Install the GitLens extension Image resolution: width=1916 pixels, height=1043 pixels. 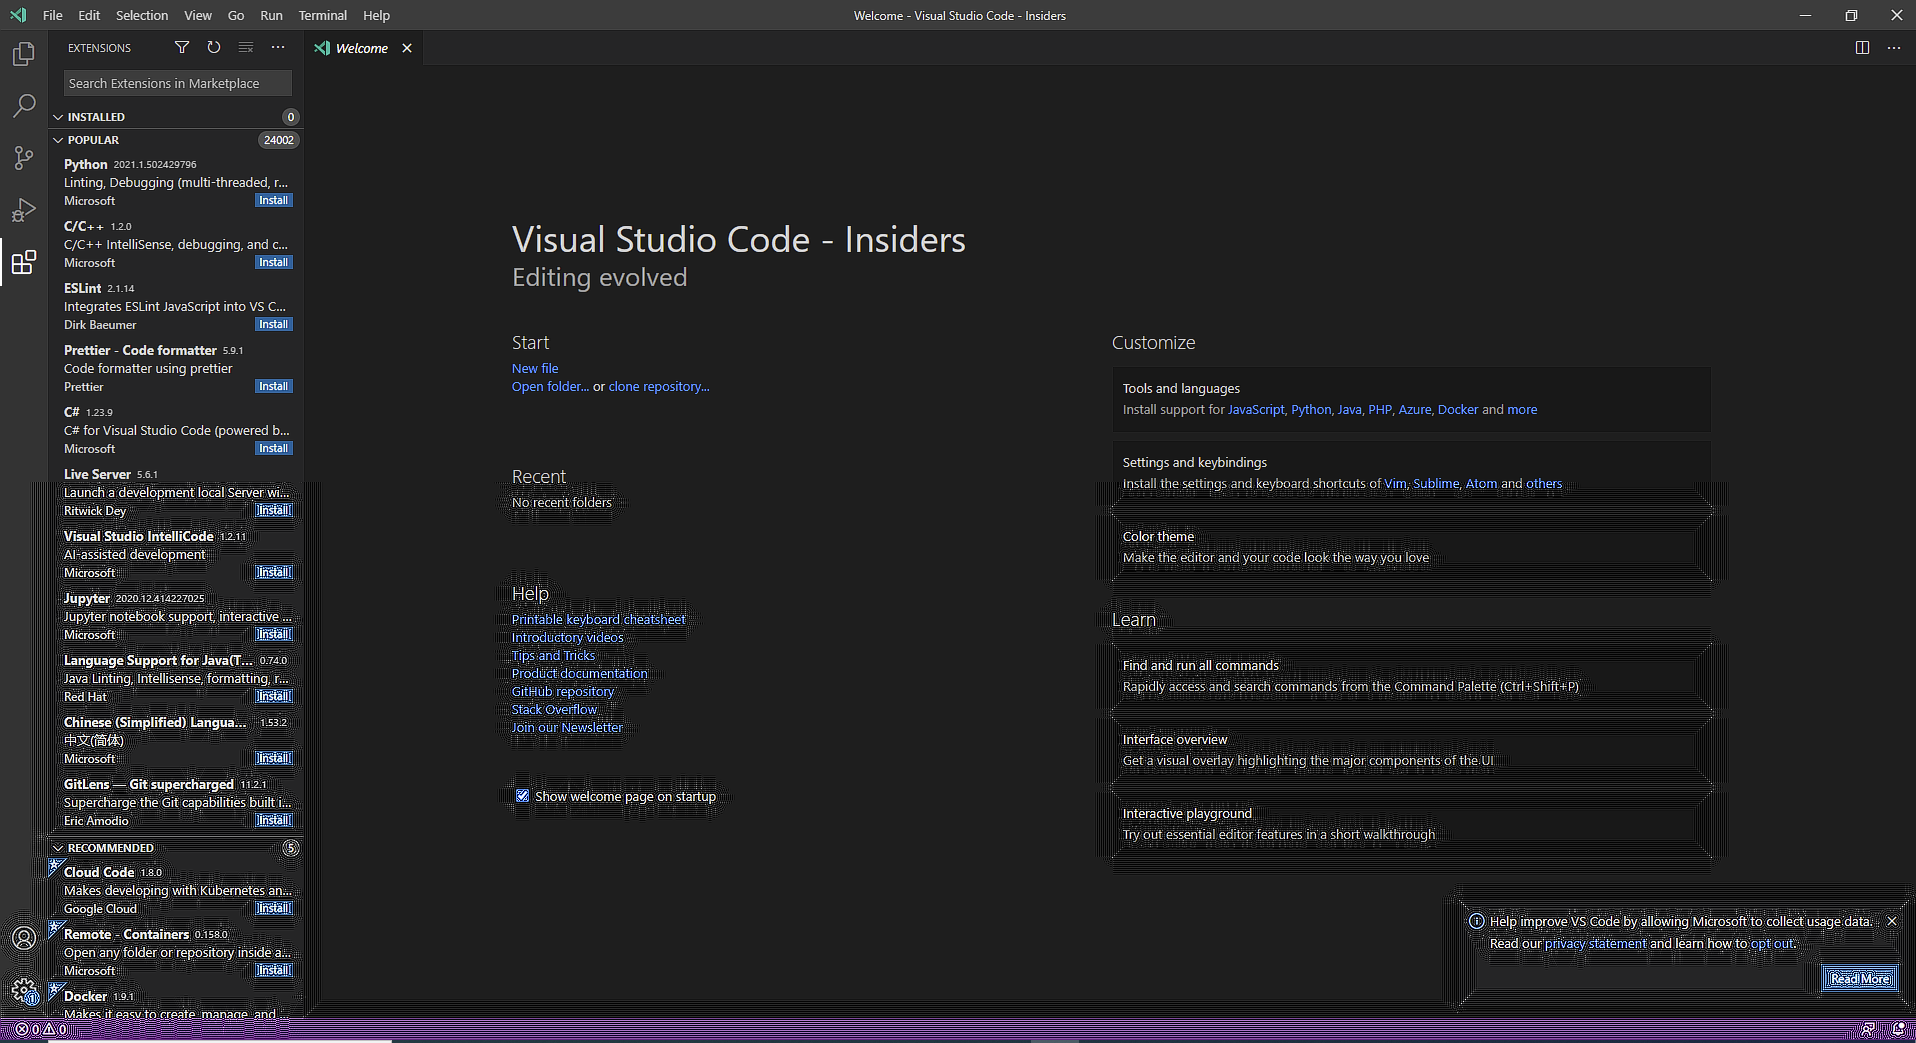pyautogui.click(x=273, y=821)
